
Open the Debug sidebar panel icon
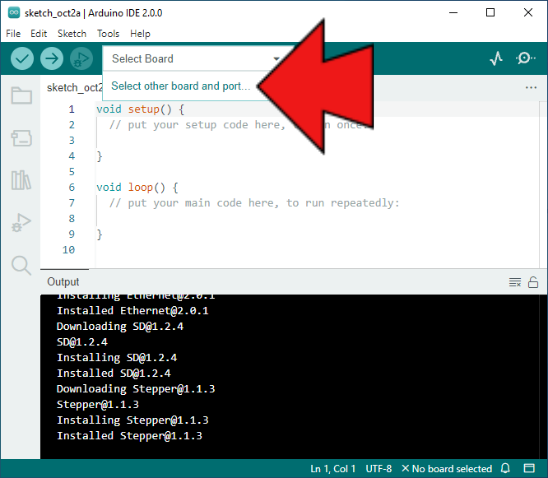coord(21,223)
